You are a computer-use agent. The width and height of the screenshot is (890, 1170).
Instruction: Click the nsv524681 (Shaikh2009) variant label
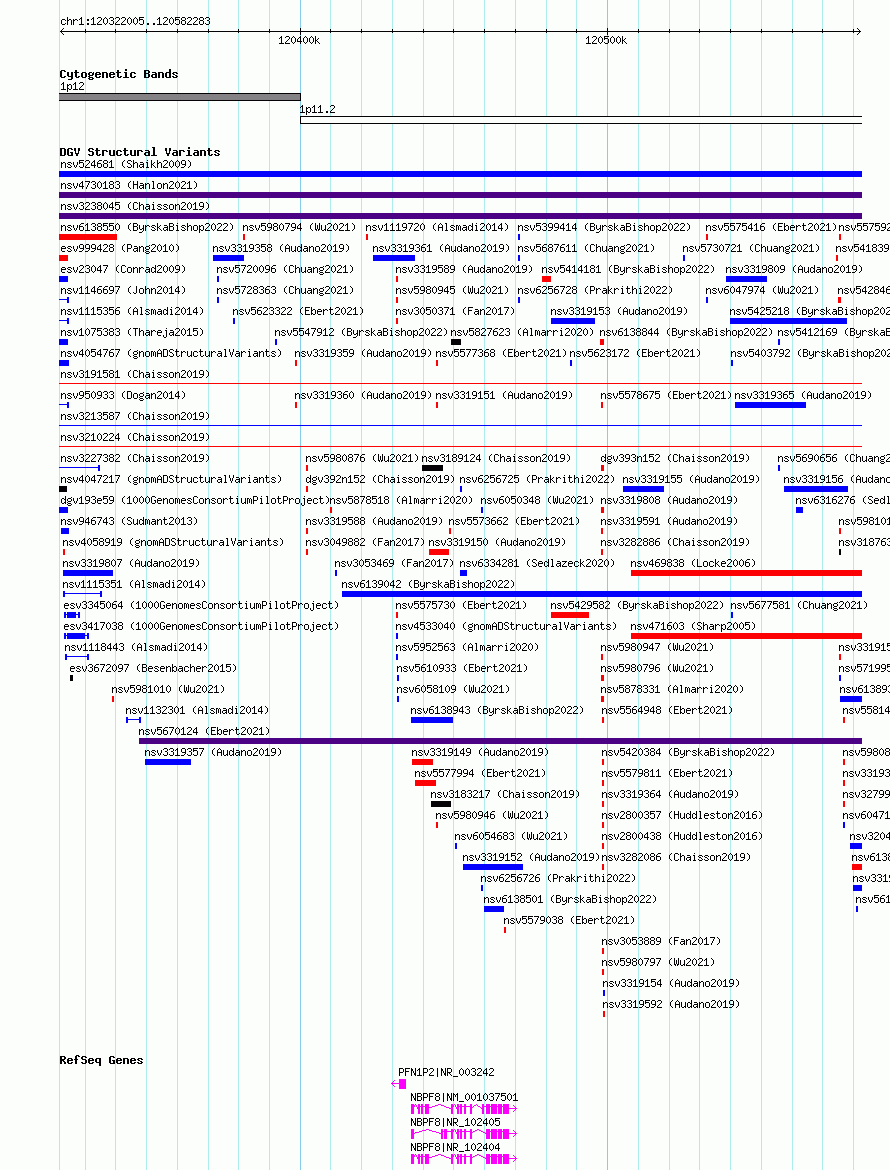coord(126,164)
